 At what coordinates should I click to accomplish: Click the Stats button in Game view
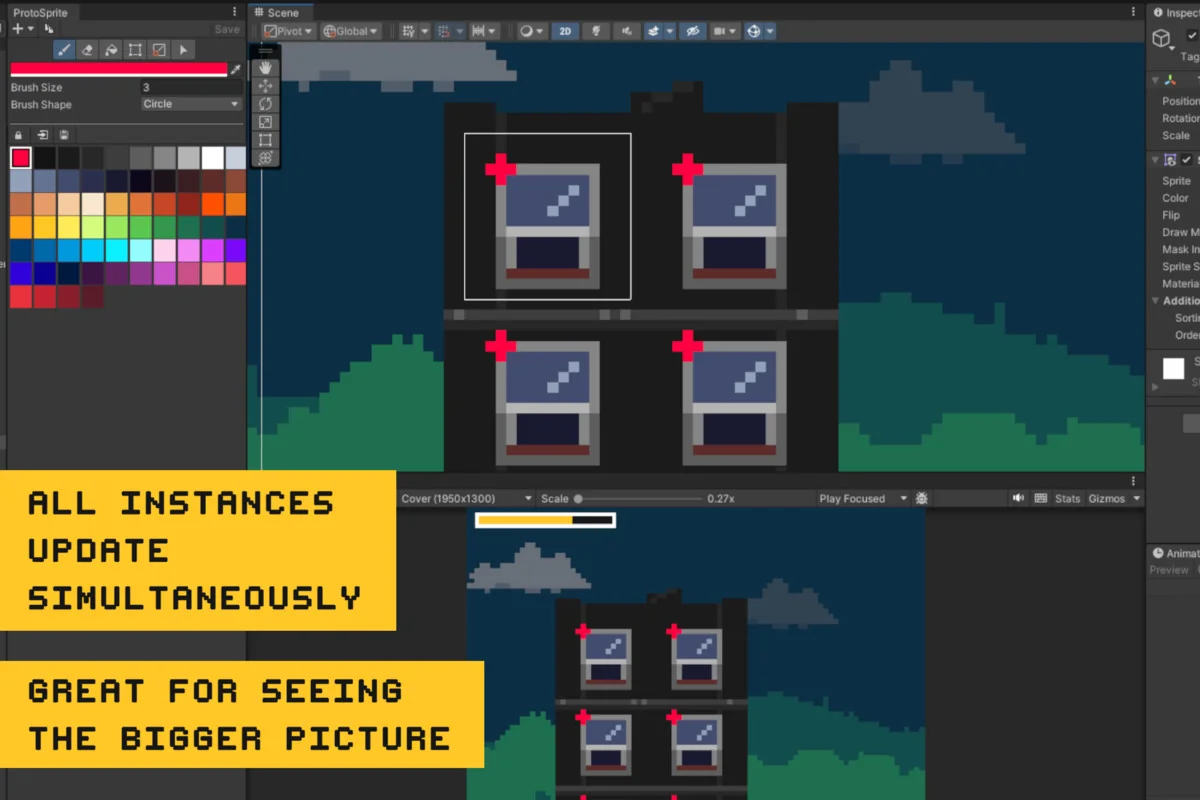tap(1067, 498)
